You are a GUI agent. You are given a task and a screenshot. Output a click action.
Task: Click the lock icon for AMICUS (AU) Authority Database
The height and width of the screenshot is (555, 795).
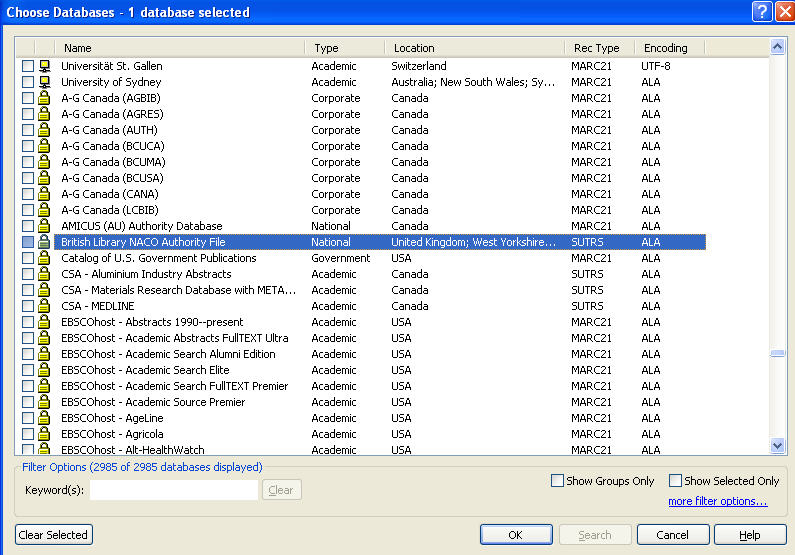[45, 226]
